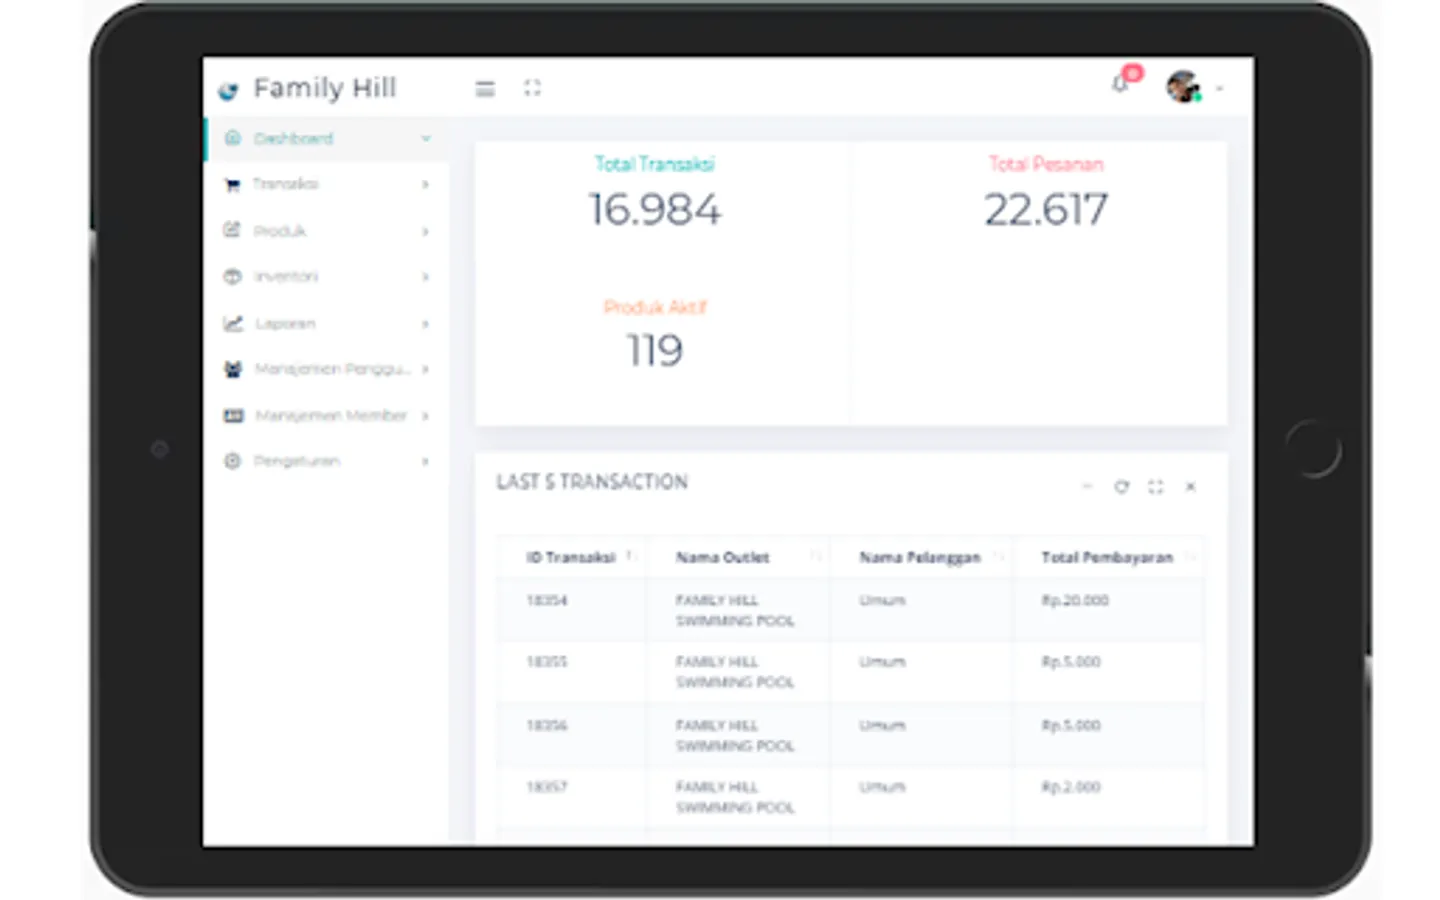Click the Total Pesanan value 22.617

coord(1046,210)
